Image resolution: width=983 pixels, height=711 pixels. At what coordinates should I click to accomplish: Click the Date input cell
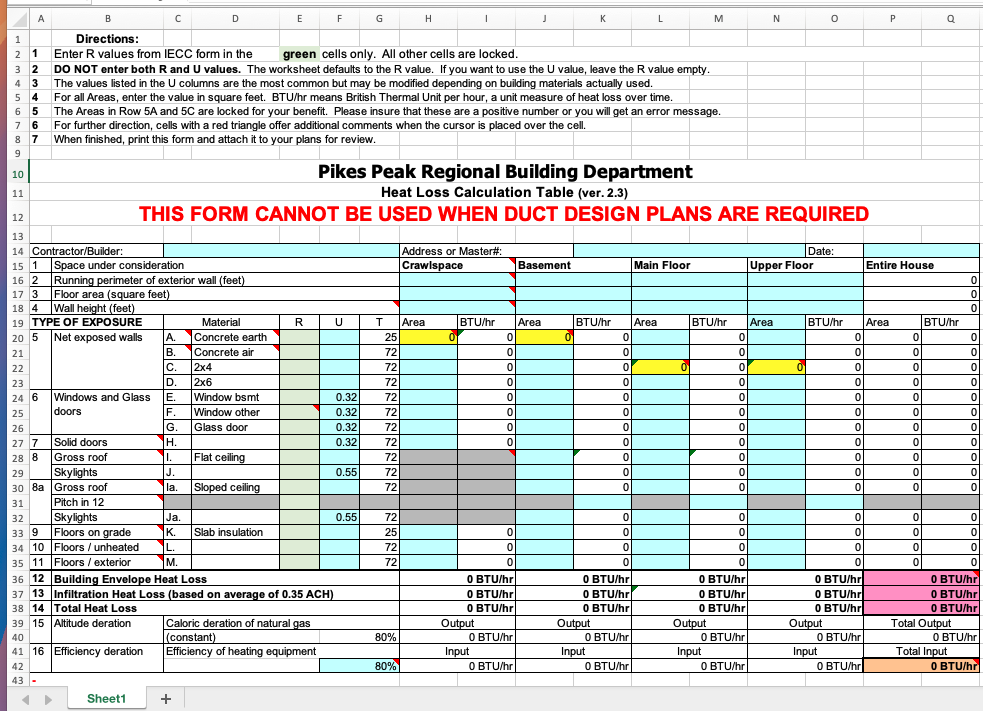pyautogui.click(x=921, y=251)
